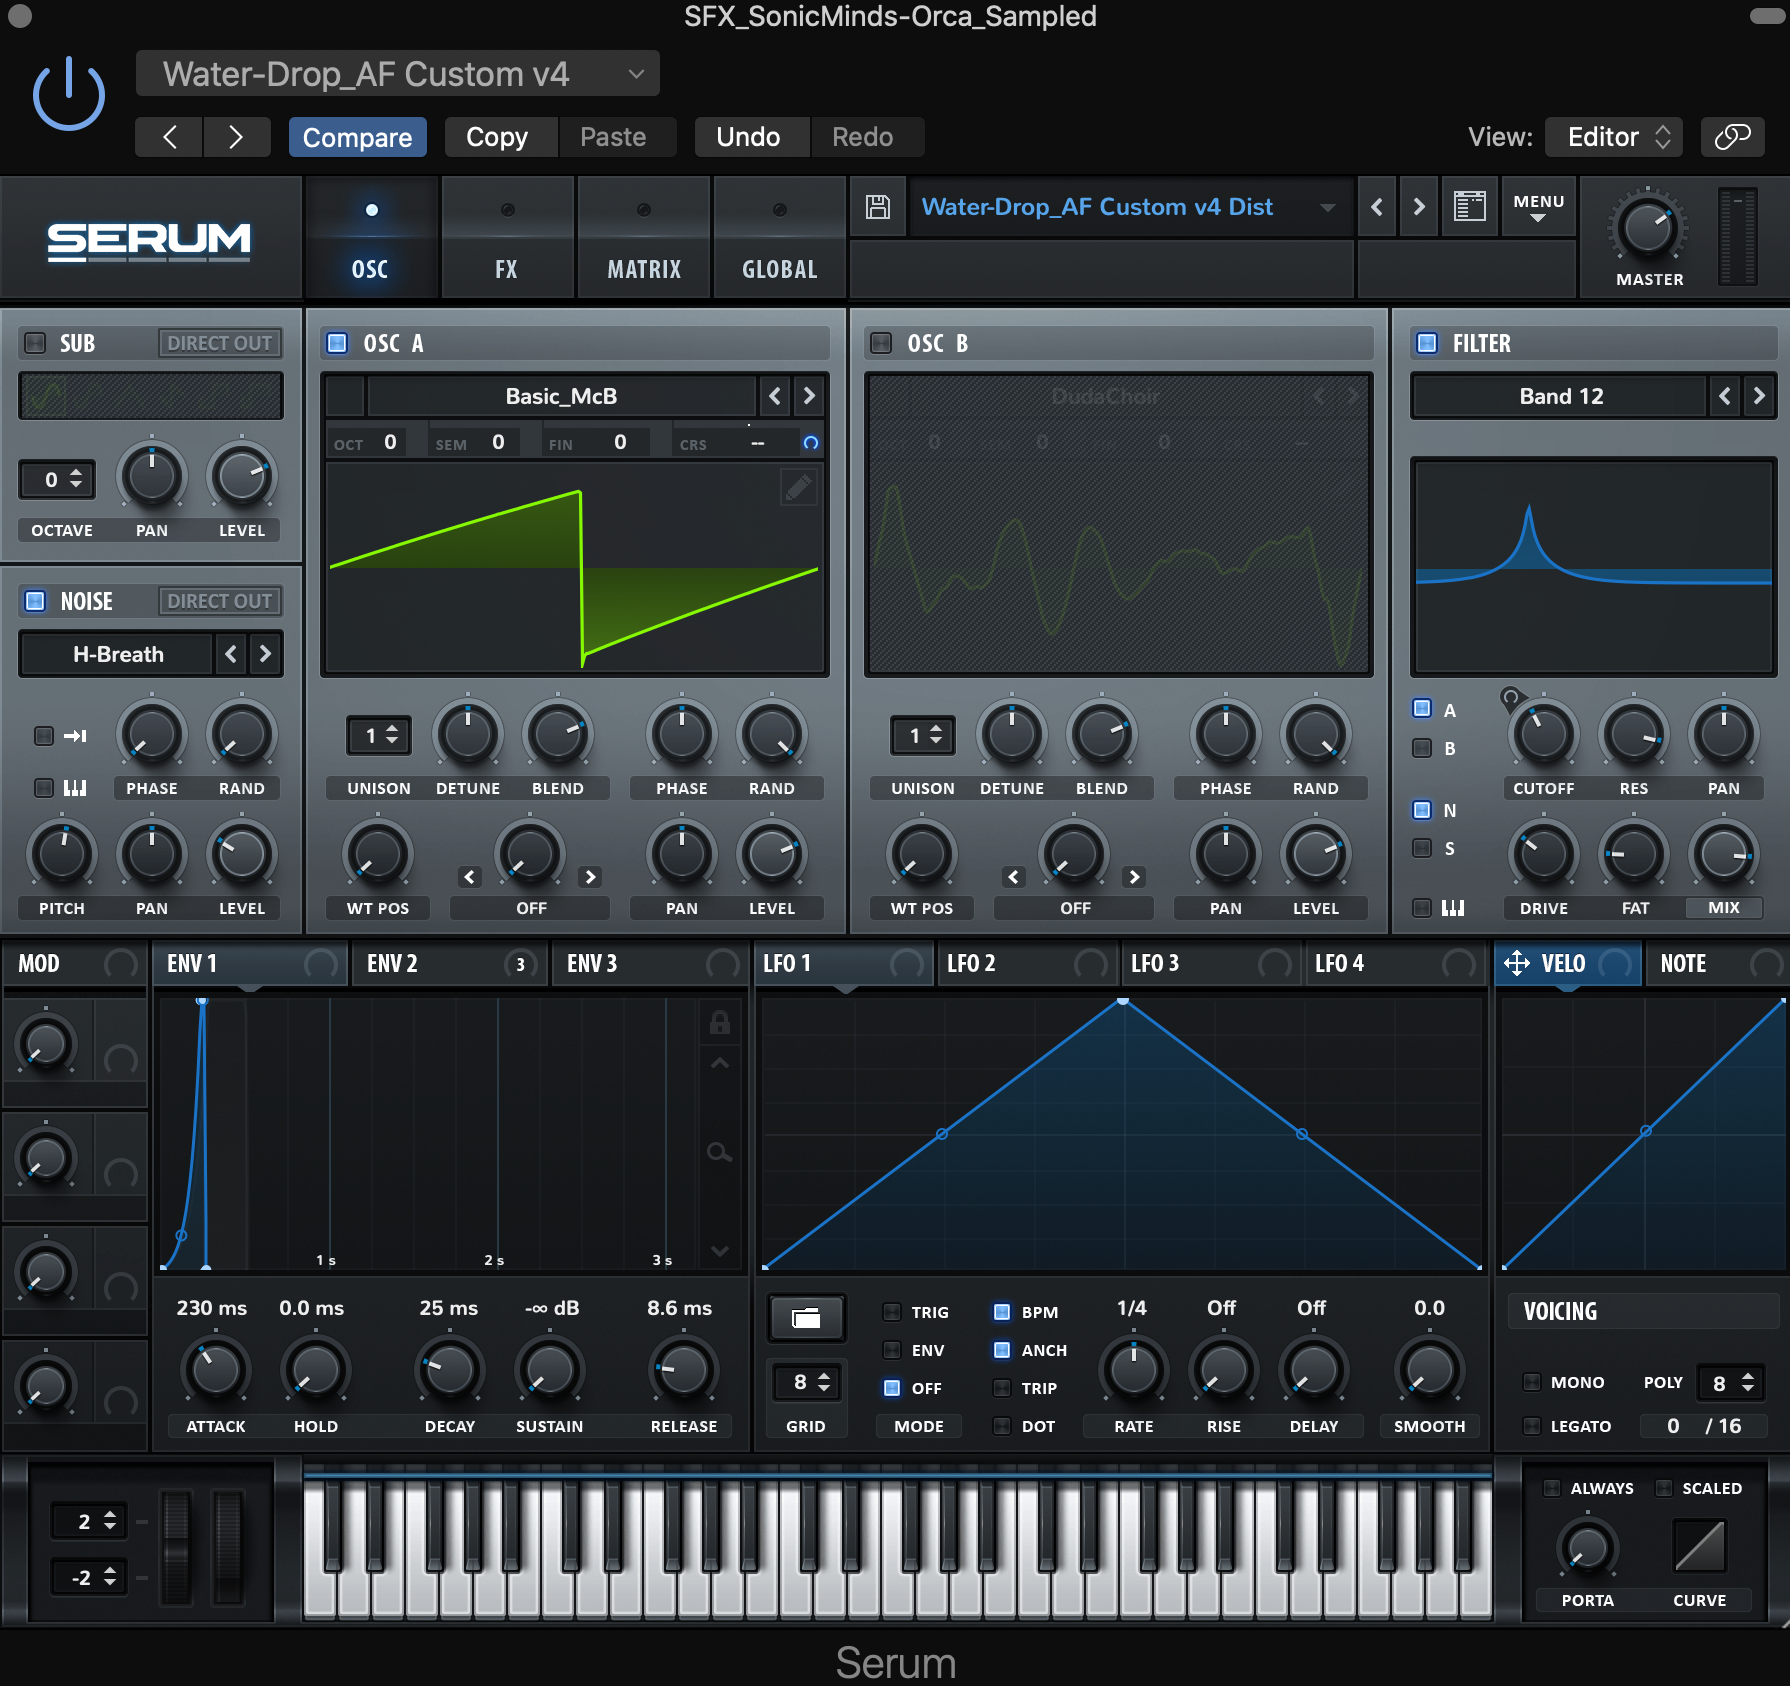
Task: Enable MONO voicing checkbox
Action: [1531, 1382]
